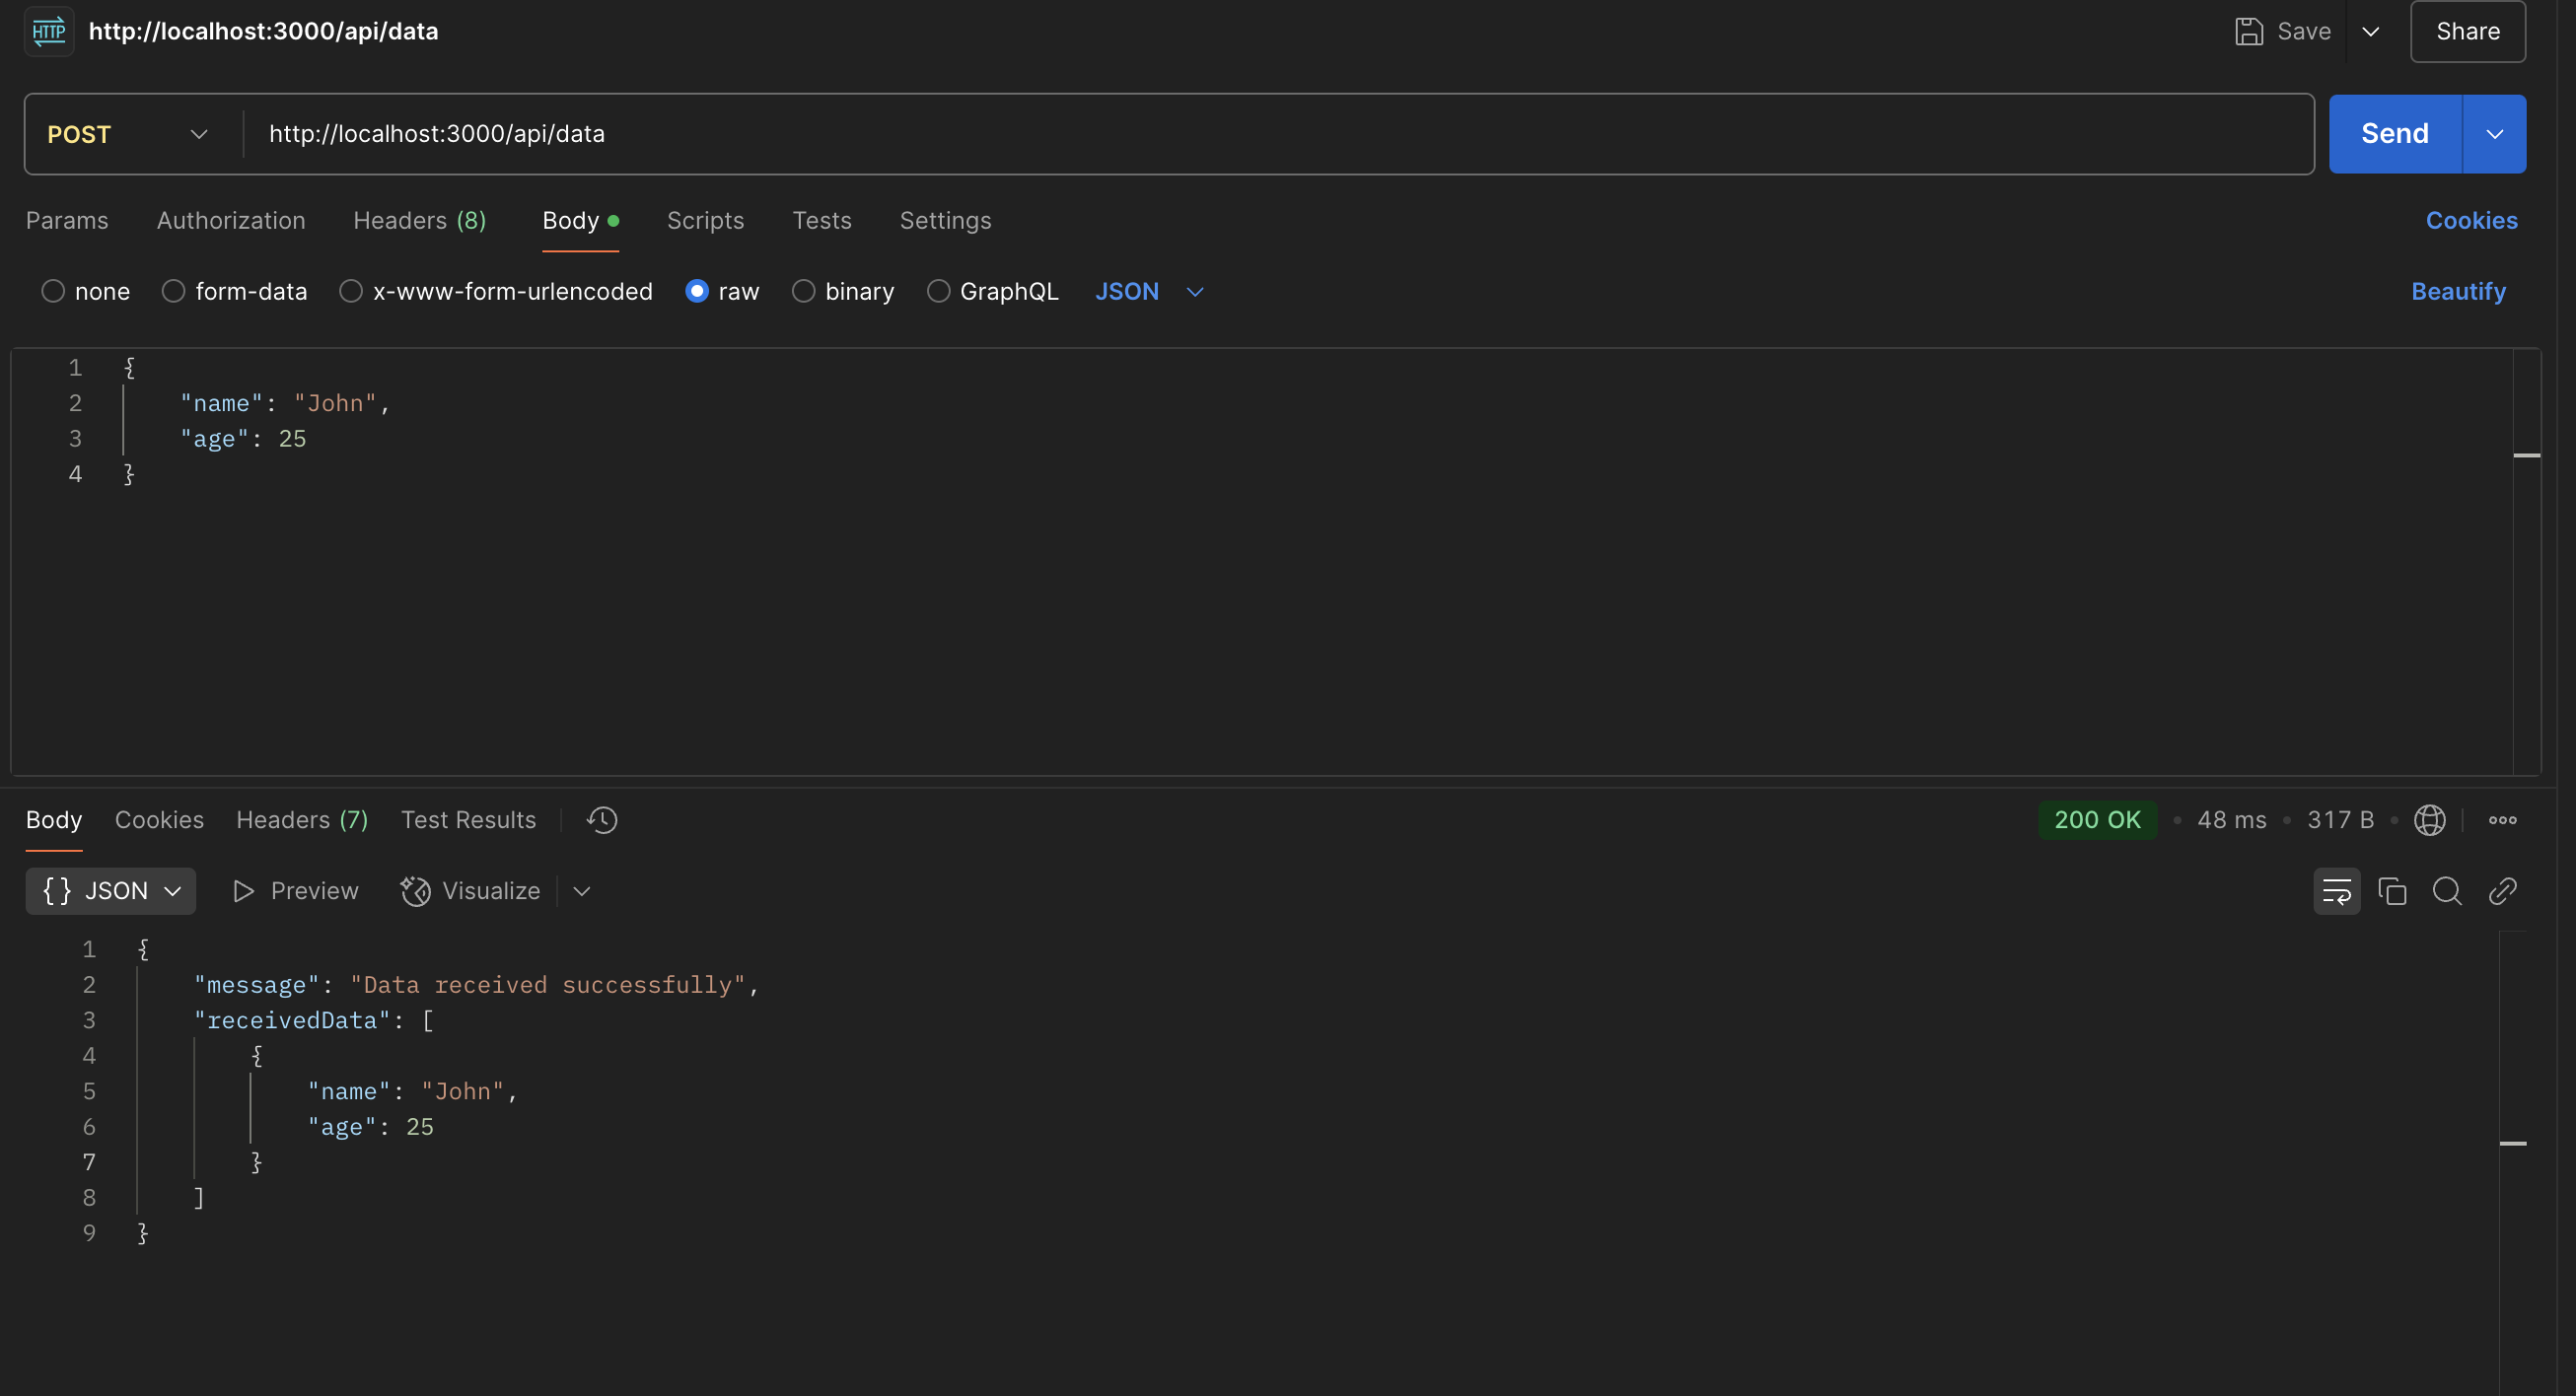Click the "message" line in the response

point(476,985)
